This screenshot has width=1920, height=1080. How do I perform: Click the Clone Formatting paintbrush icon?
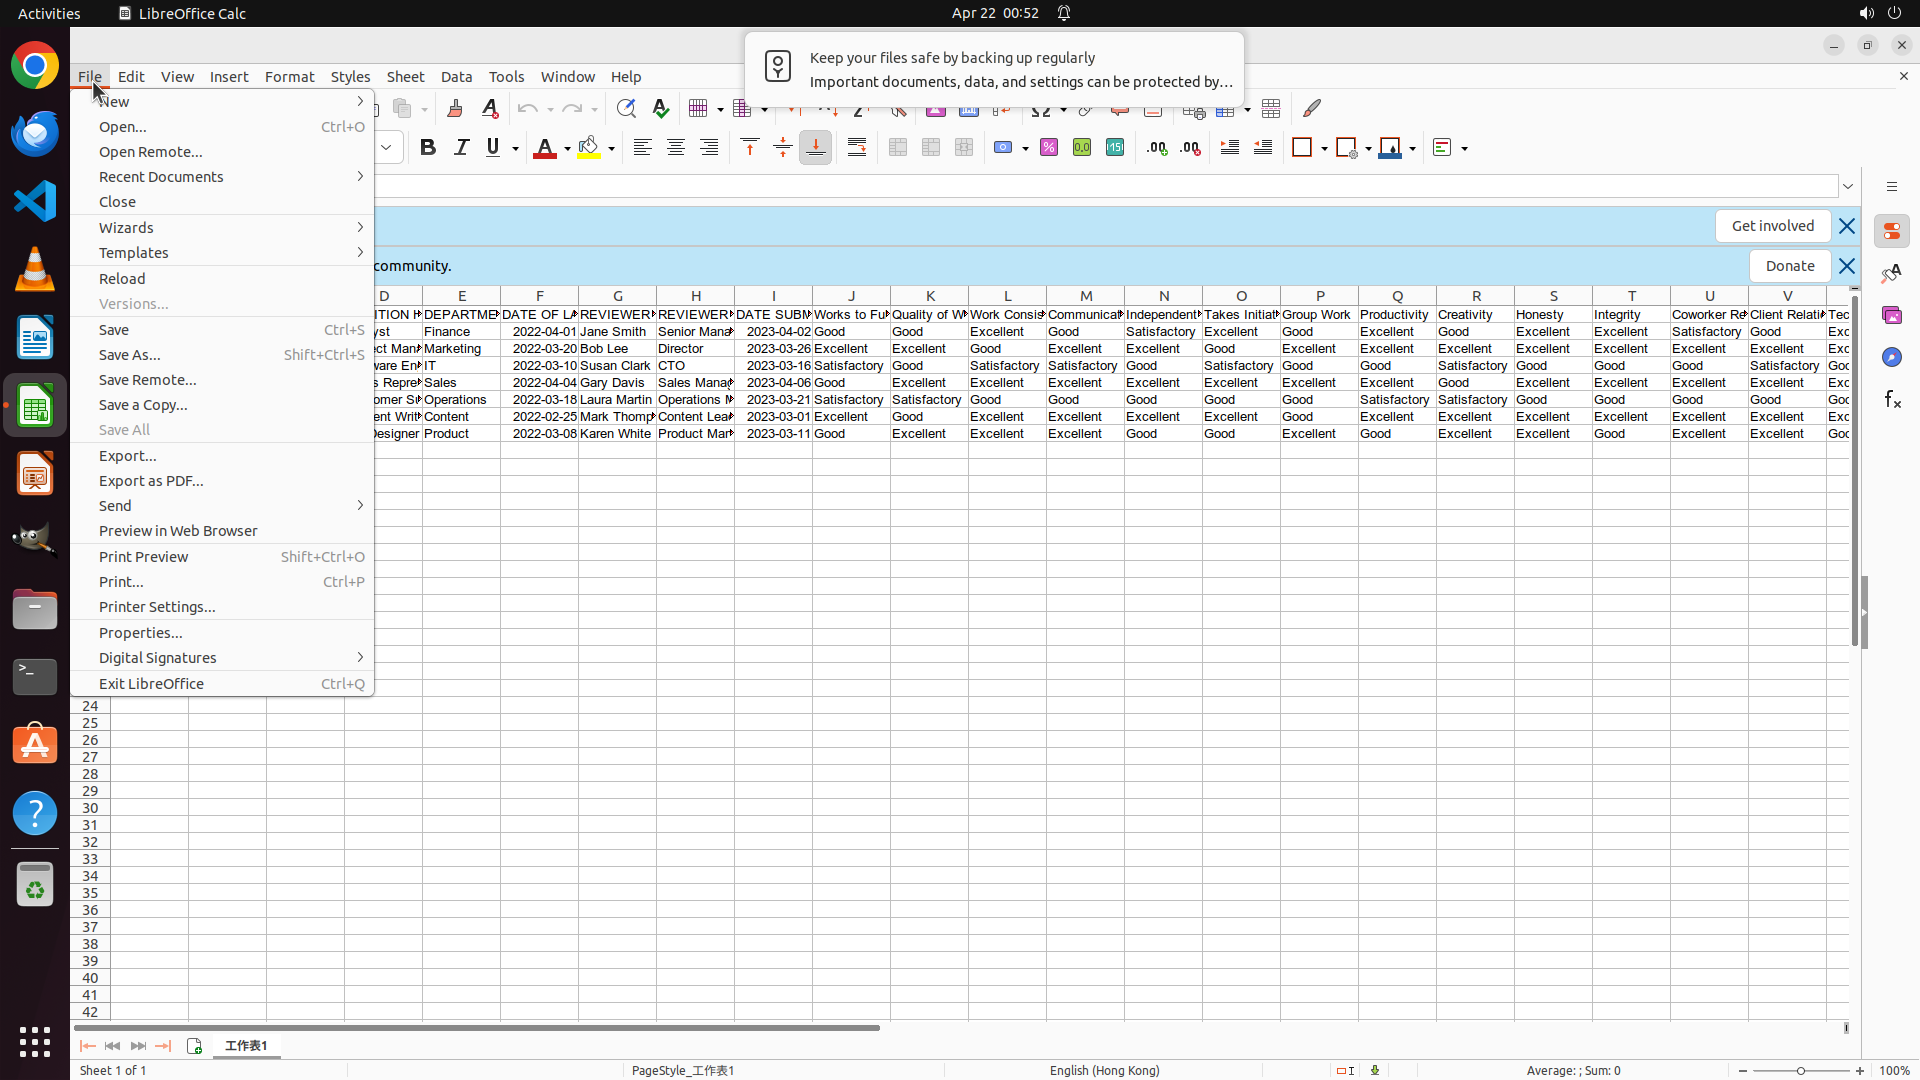(455, 108)
